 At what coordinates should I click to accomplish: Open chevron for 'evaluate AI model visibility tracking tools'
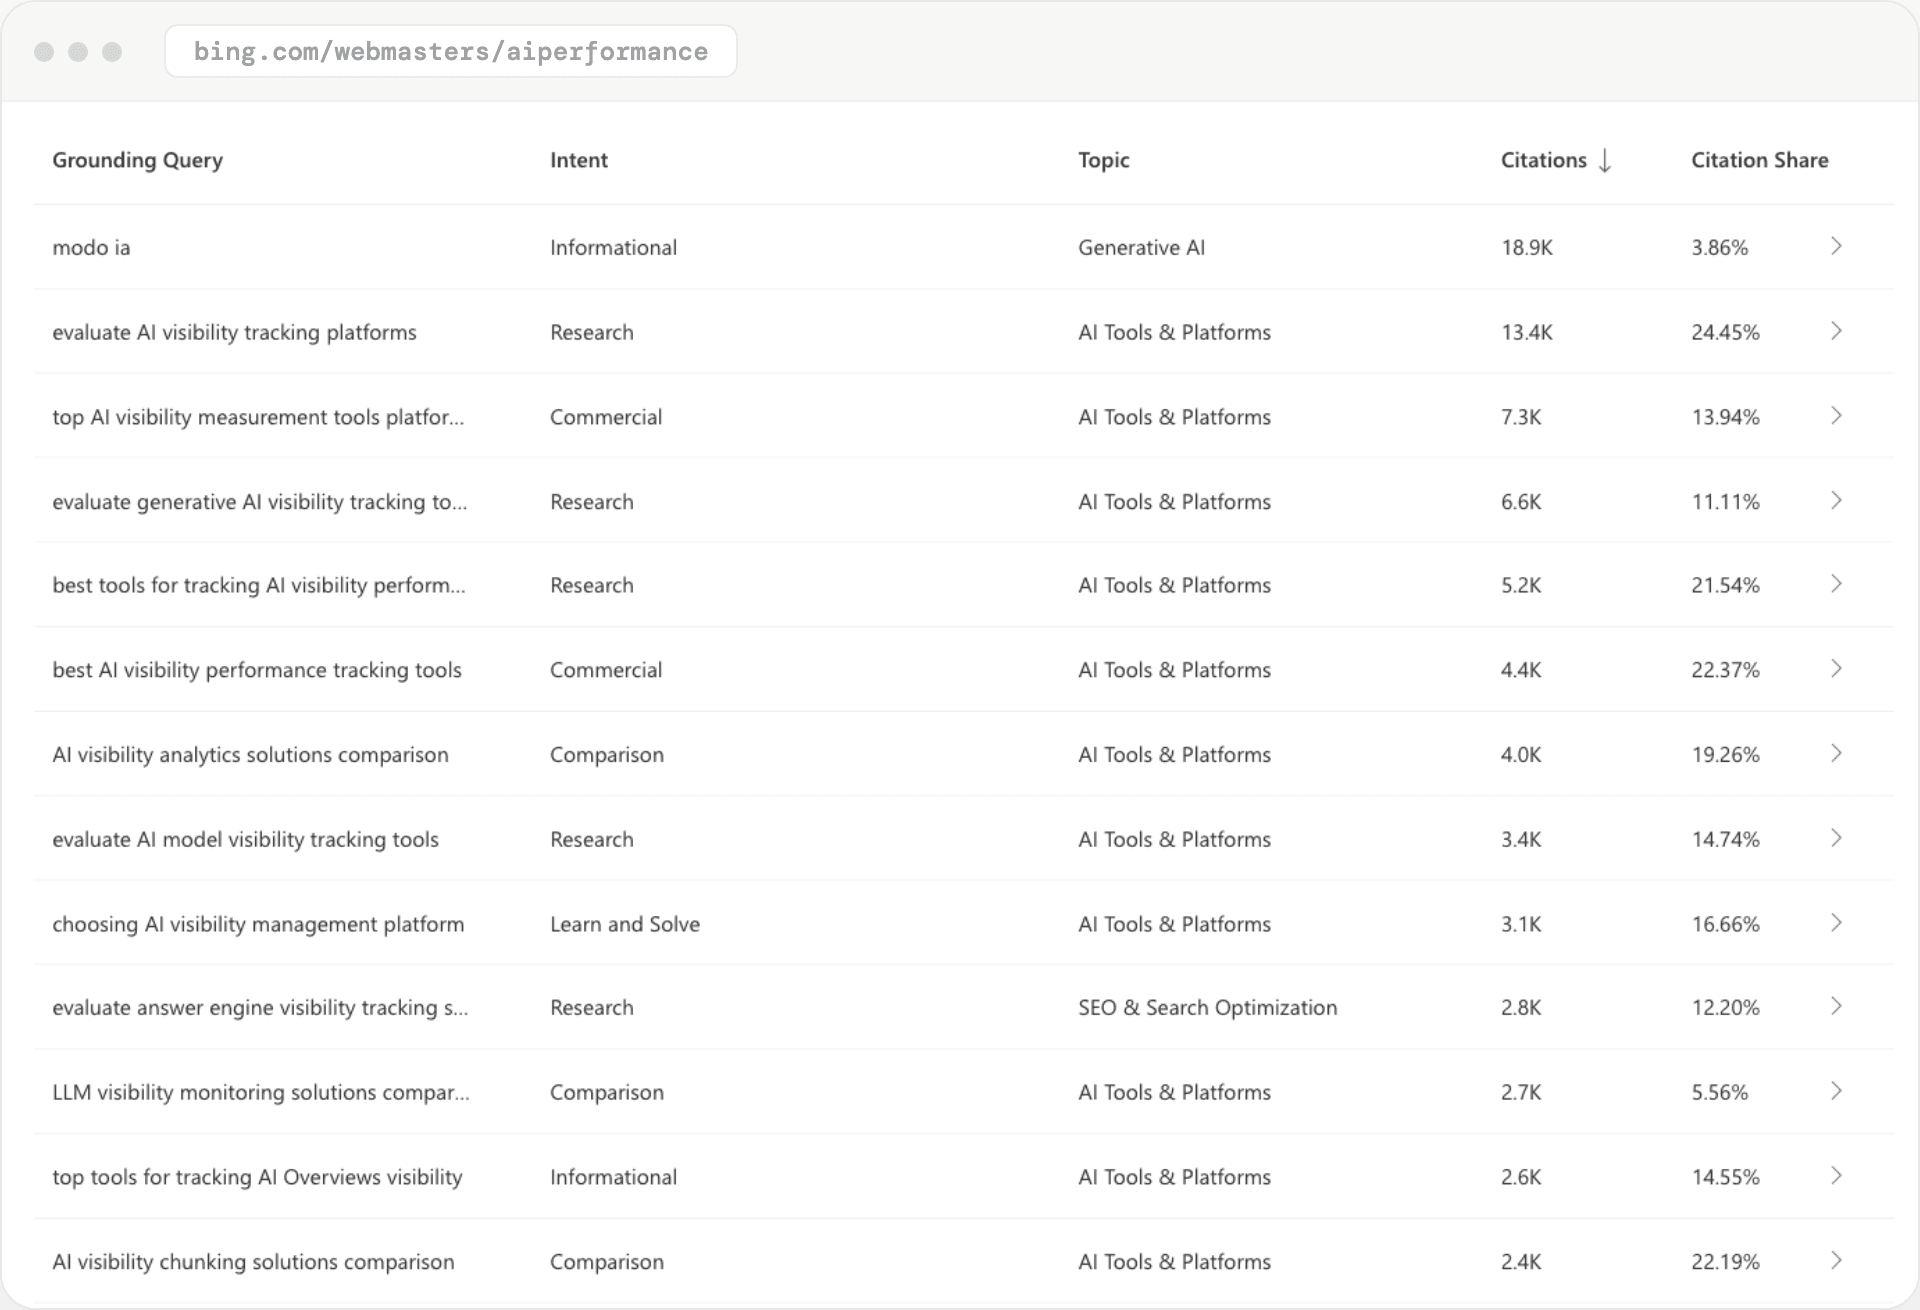[1836, 838]
